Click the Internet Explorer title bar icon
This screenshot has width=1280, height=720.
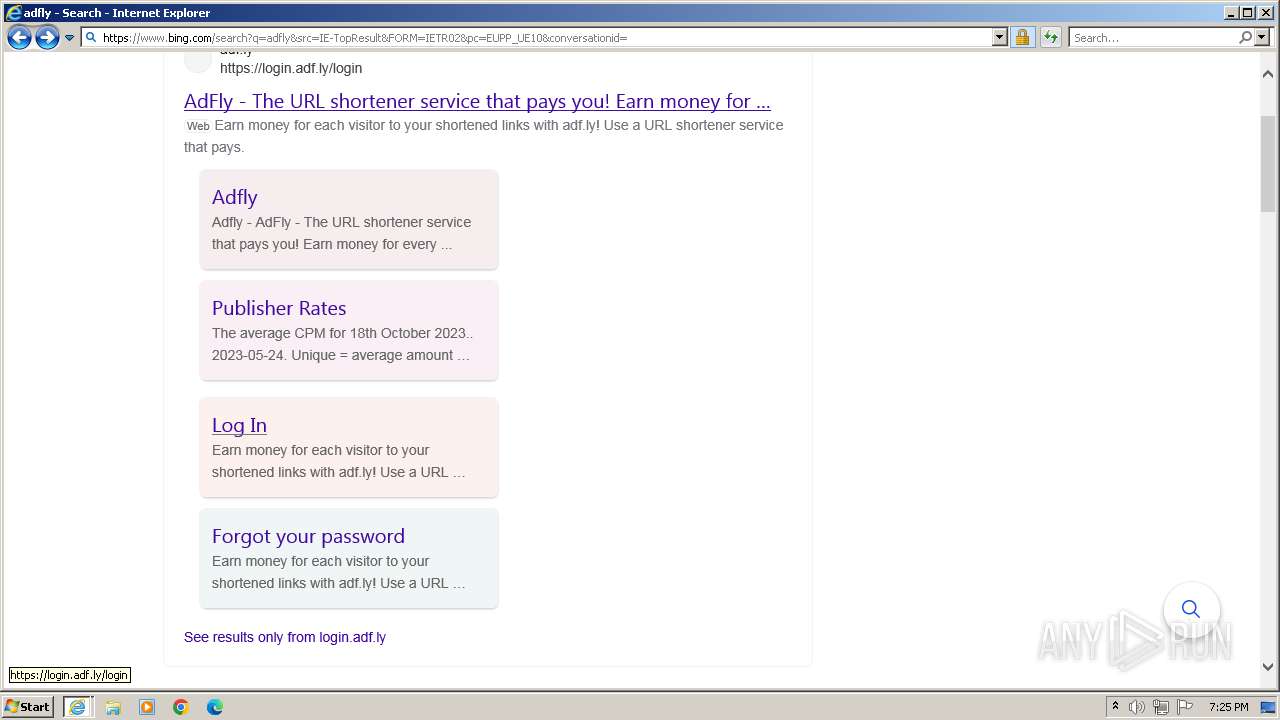tap(13, 13)
